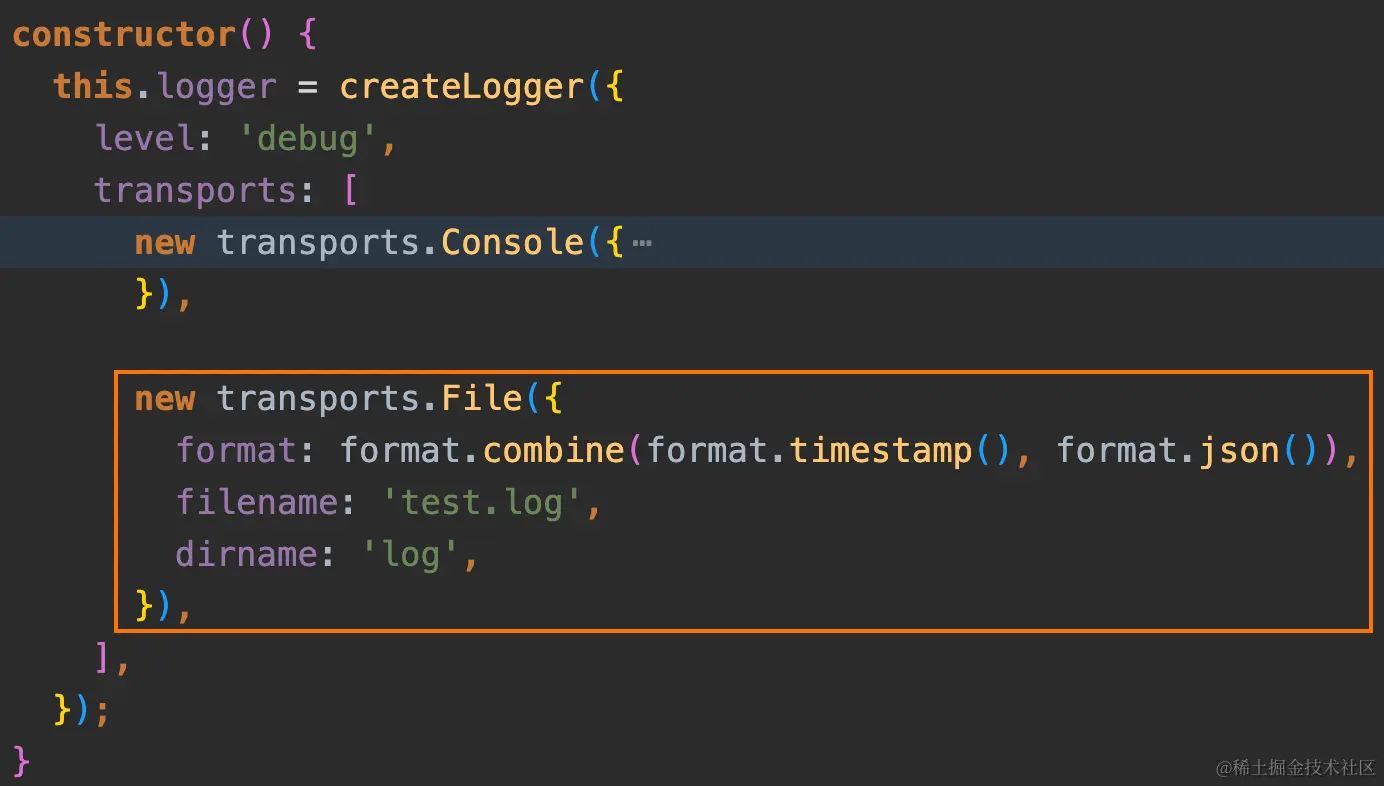Select the 'log' string after dirname
Image resolution: width=1384 pixels, height=786 pixels.
click(410, 554)
